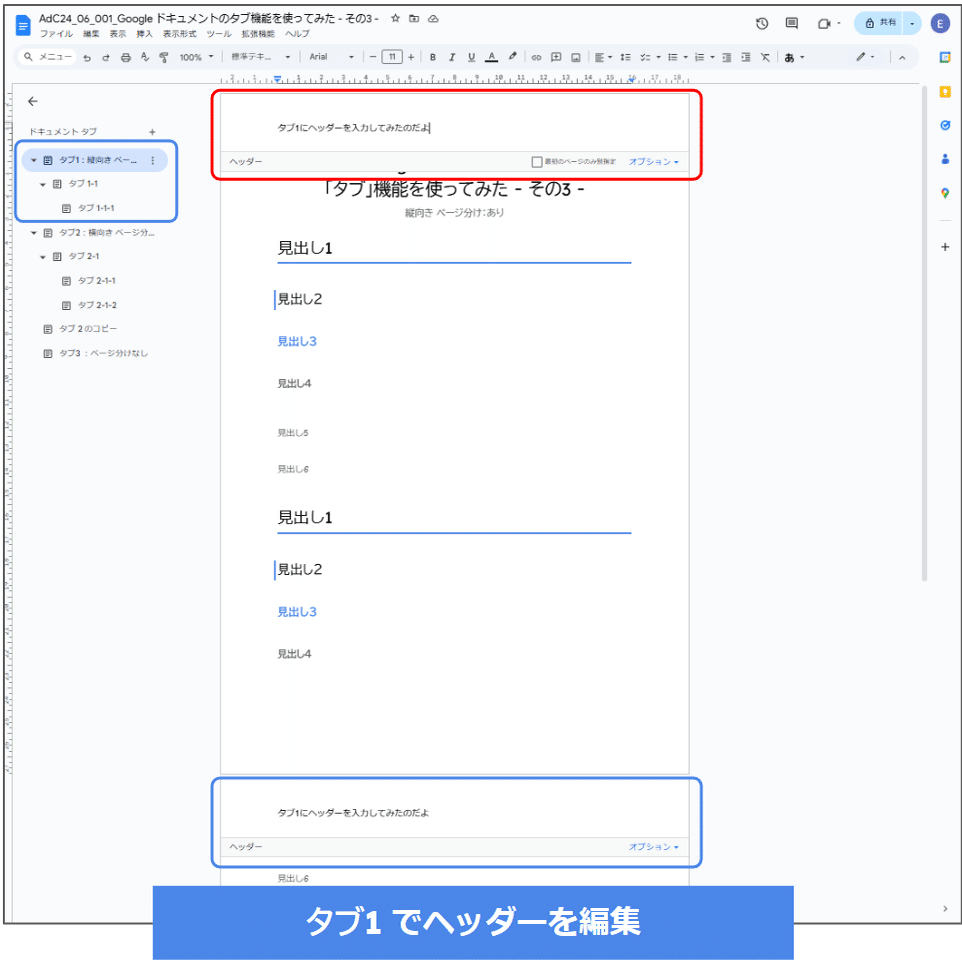This screenshot has width=962, height=962.
Task: Open the text color picker
Action: [491, 57]
